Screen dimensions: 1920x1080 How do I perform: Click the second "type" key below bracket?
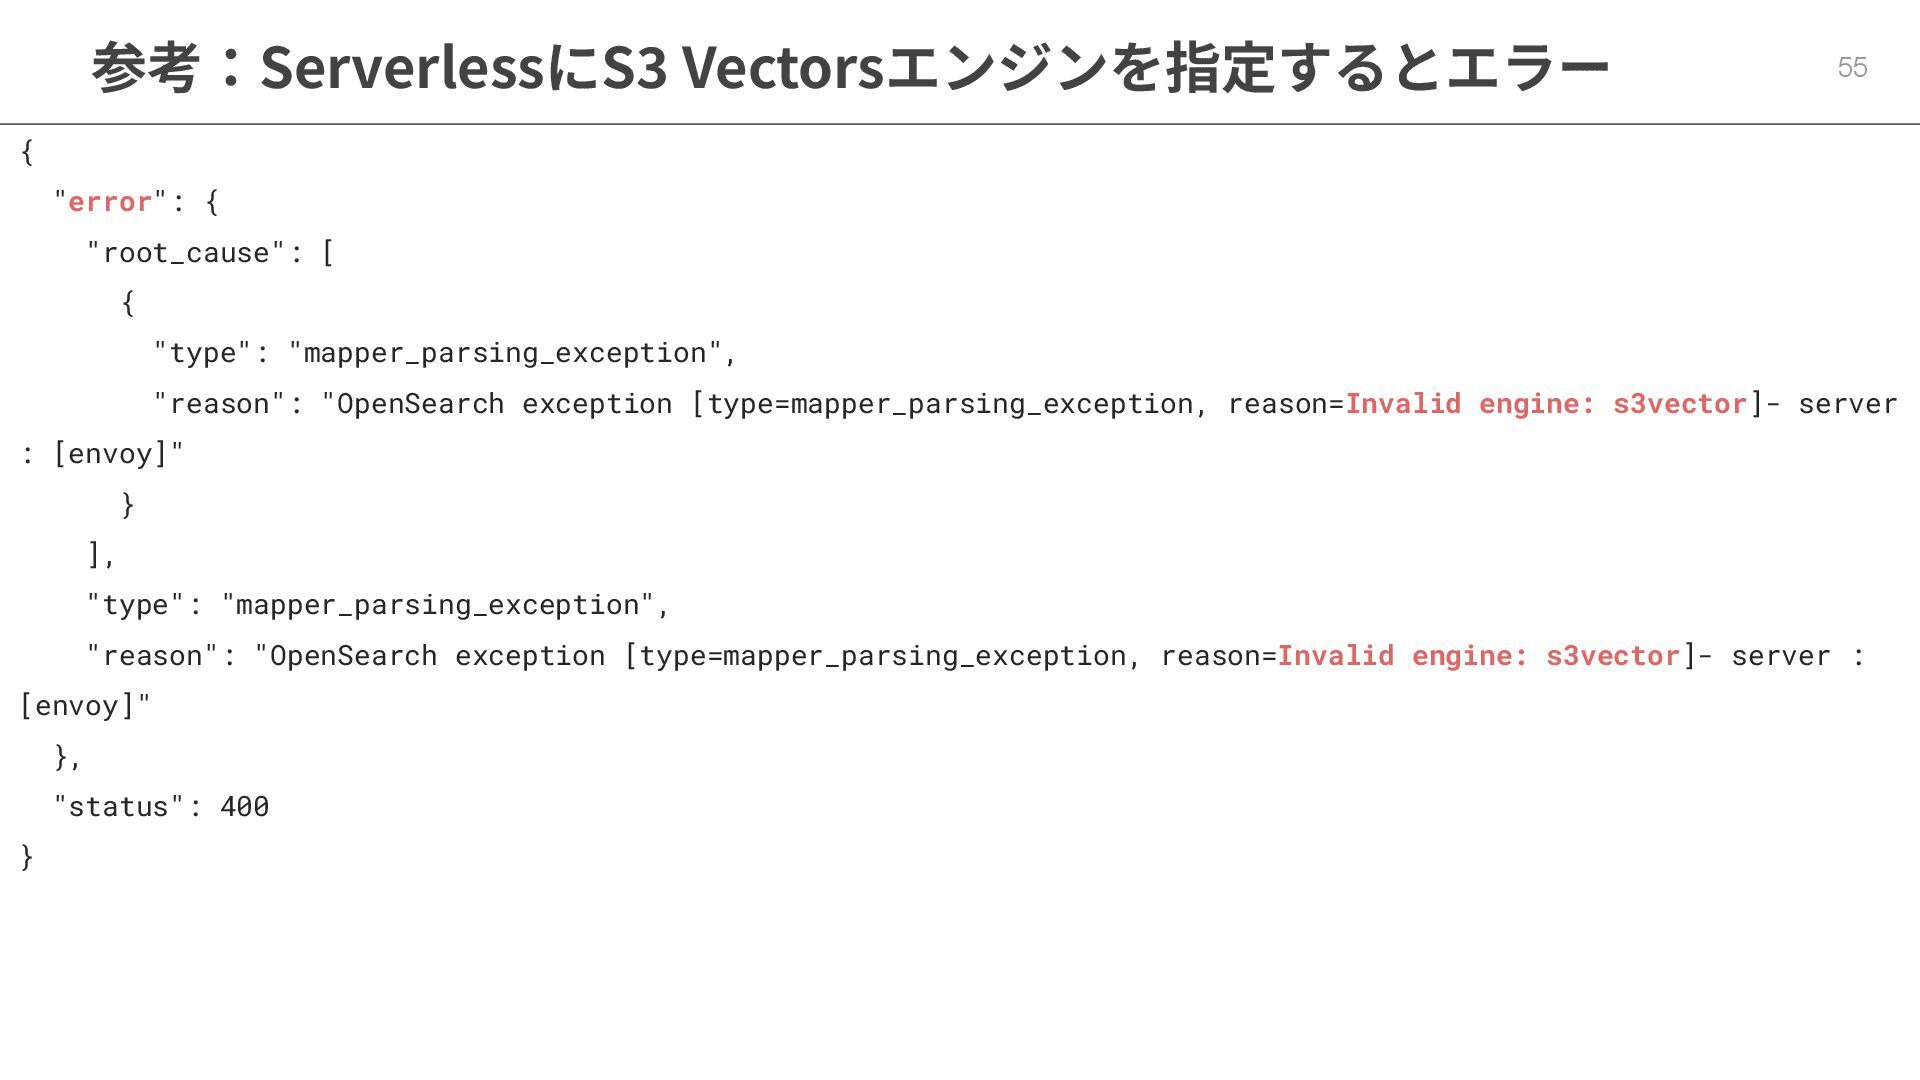(136, 605)
